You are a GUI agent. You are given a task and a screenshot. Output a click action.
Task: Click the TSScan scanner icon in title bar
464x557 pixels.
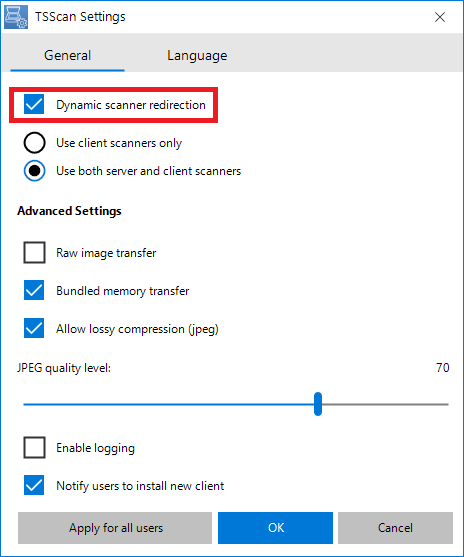16,17
